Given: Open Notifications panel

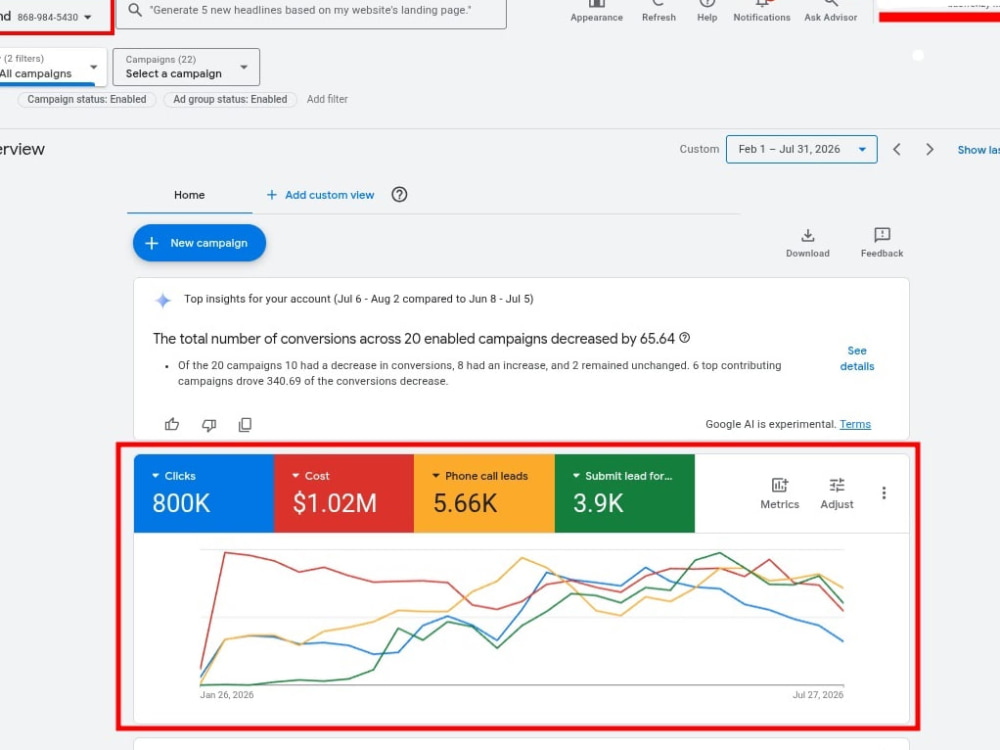Looking at the screenshot, I should click(761, 11).
